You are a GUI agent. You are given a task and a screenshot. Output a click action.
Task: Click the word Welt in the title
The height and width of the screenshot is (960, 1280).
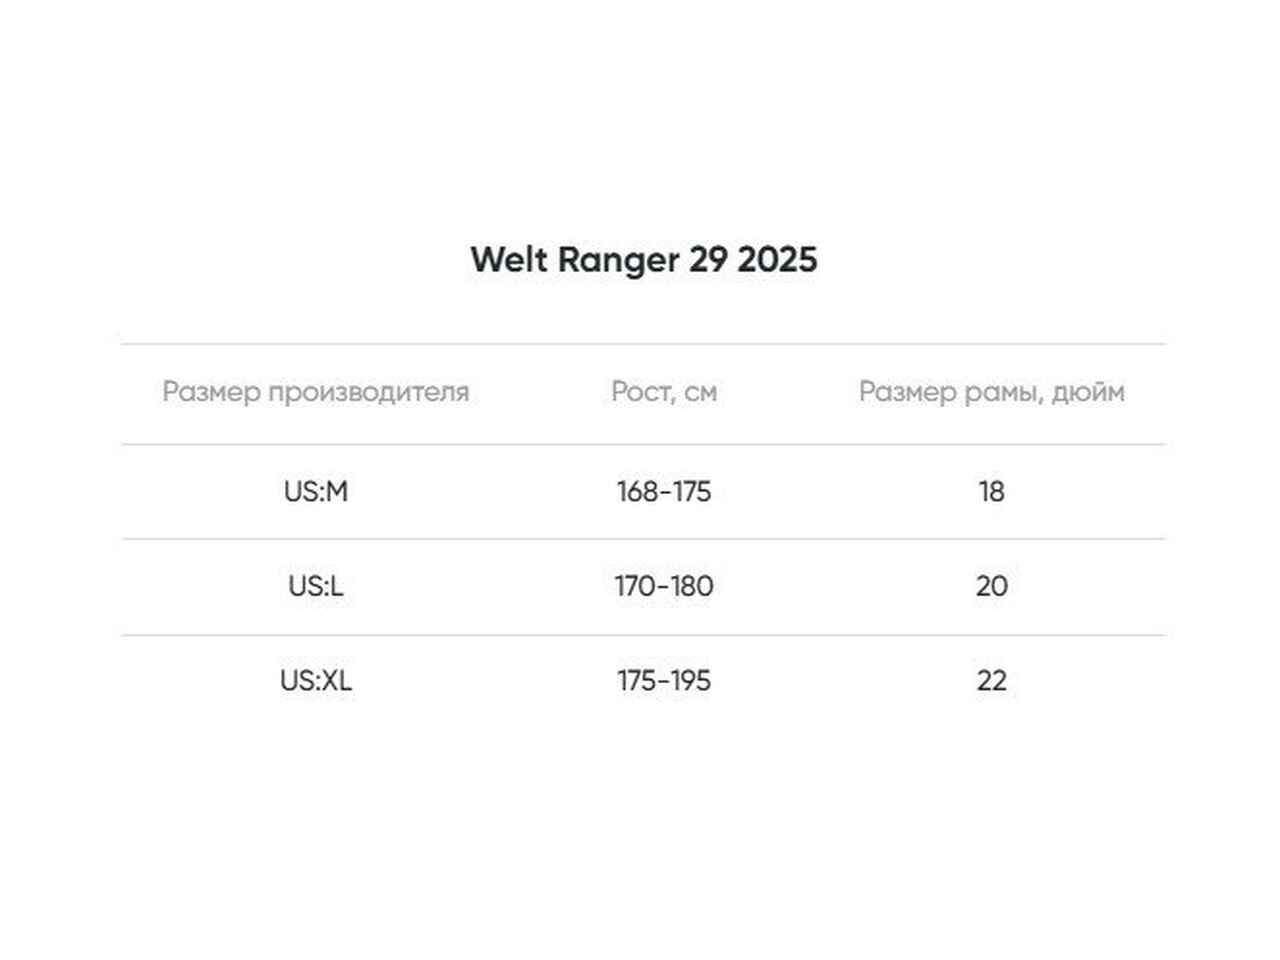coord(509,260)
